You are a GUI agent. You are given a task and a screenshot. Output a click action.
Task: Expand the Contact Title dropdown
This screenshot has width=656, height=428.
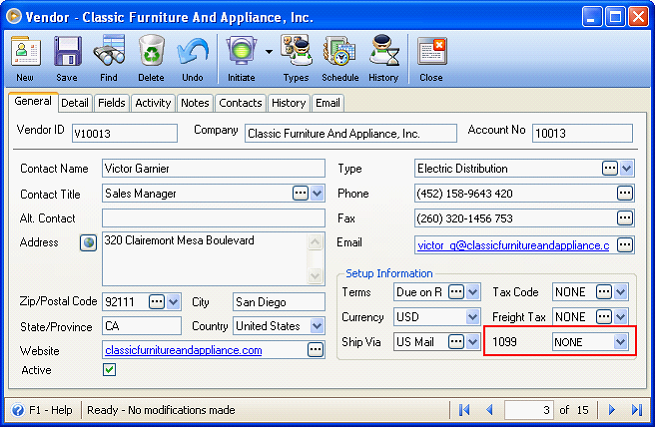point(317,193)
